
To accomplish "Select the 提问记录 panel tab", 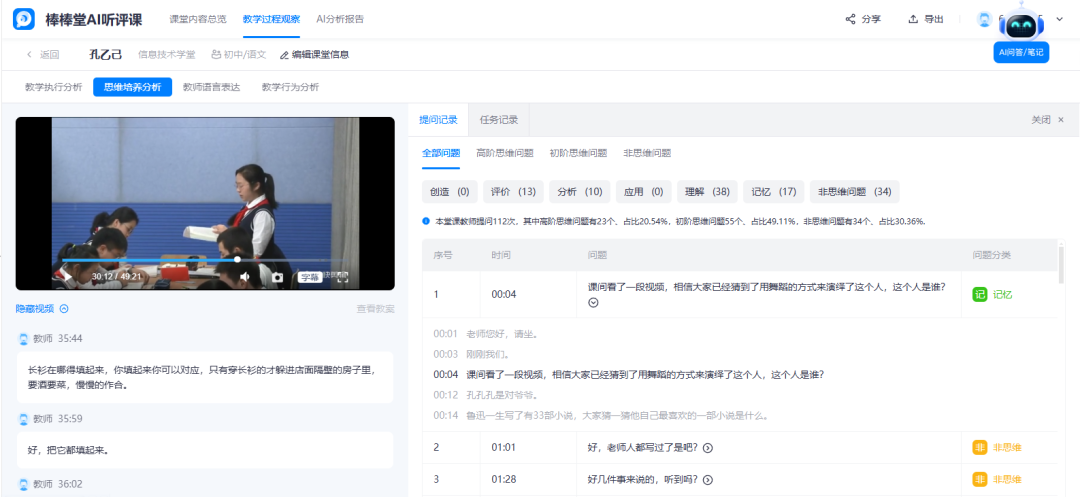I will 438,120.
